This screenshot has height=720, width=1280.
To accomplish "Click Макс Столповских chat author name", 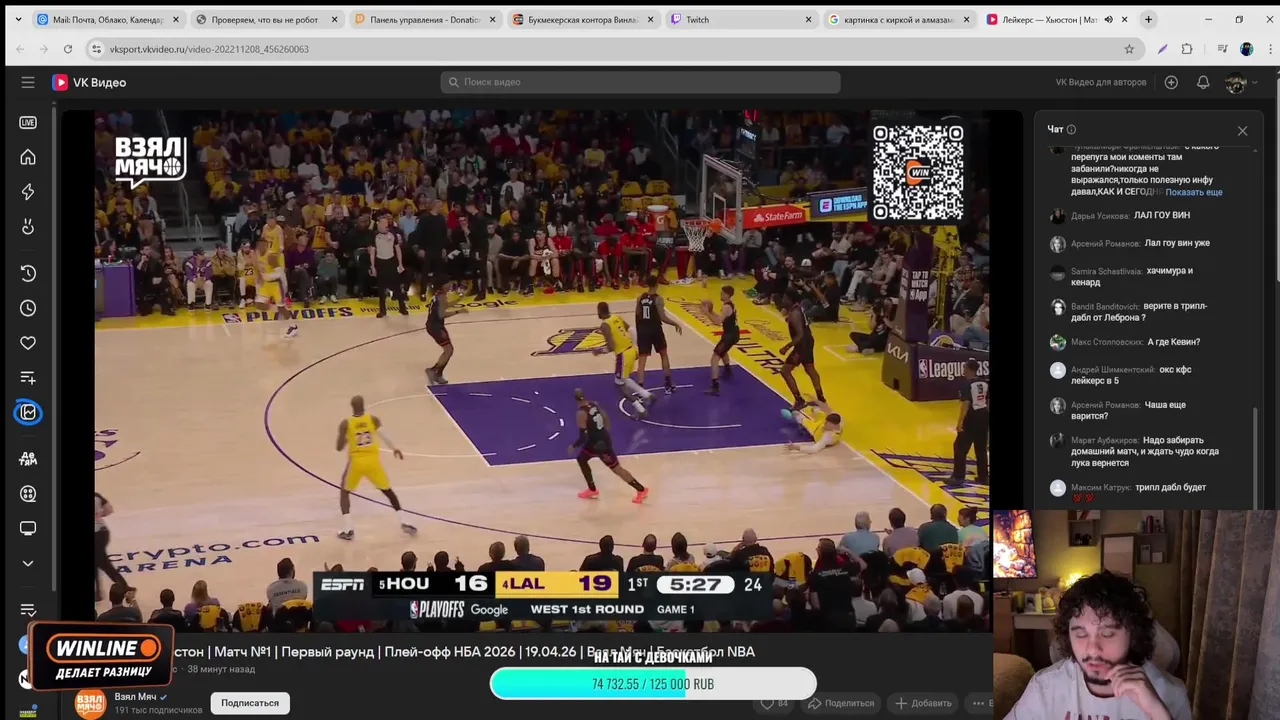I will coord(1106,342).
